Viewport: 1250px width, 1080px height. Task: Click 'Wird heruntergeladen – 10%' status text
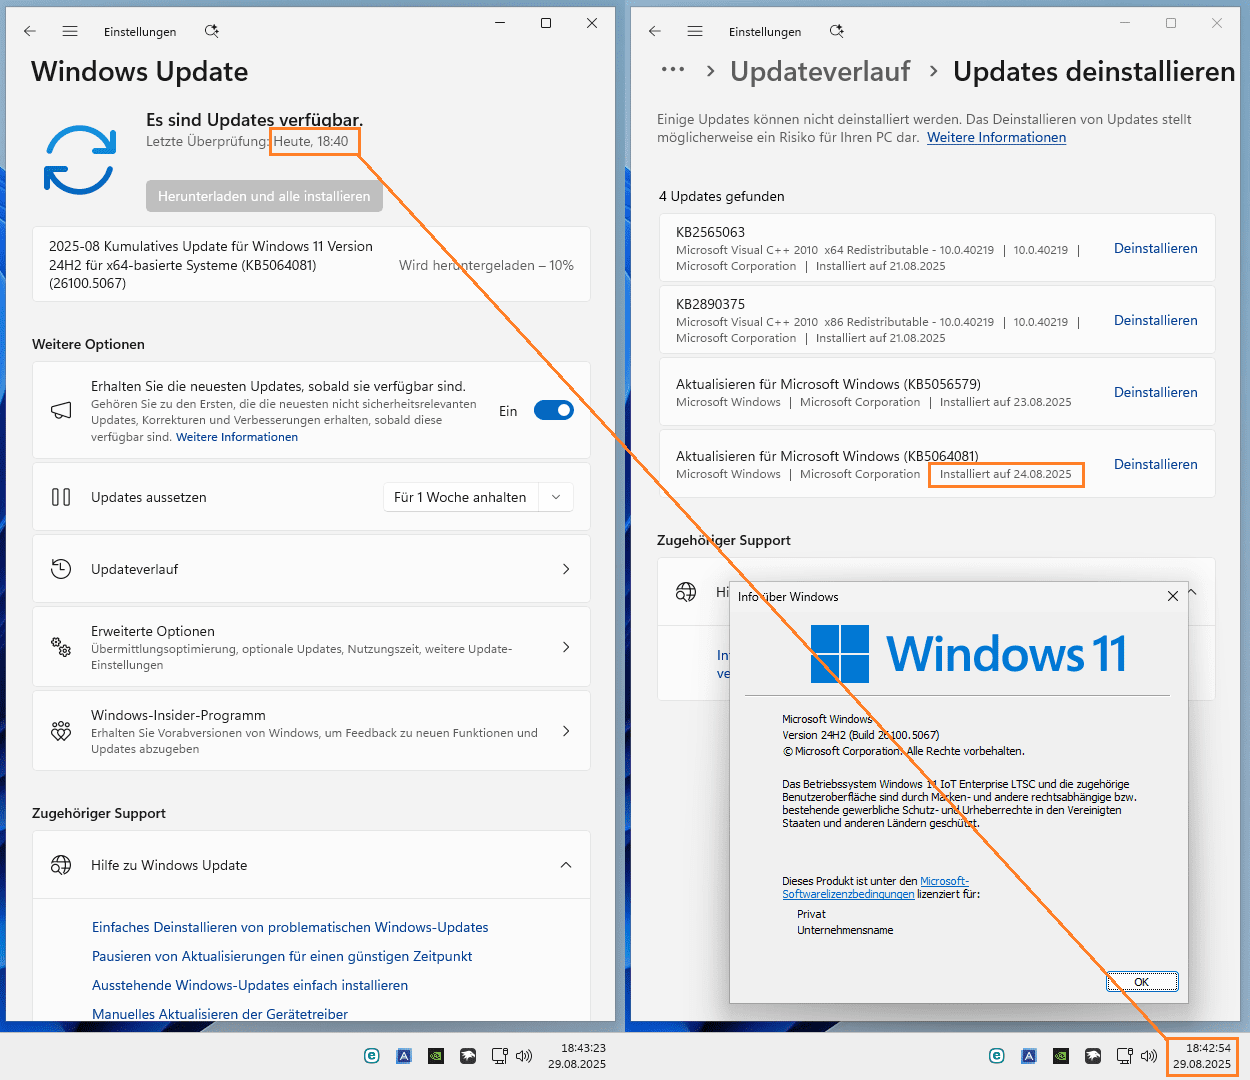click(486, 265)
